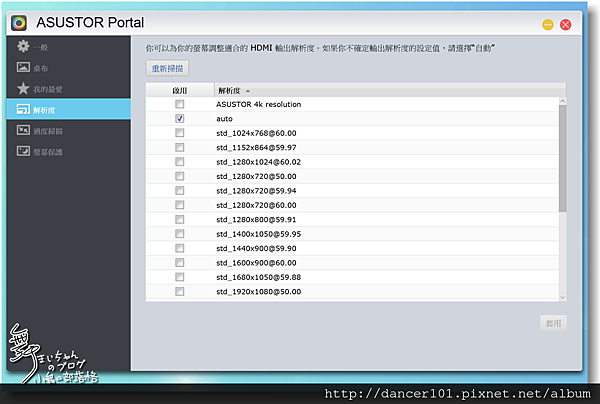Click the 套用 apply button
This screenshot has width=600, height=404.
553,323
